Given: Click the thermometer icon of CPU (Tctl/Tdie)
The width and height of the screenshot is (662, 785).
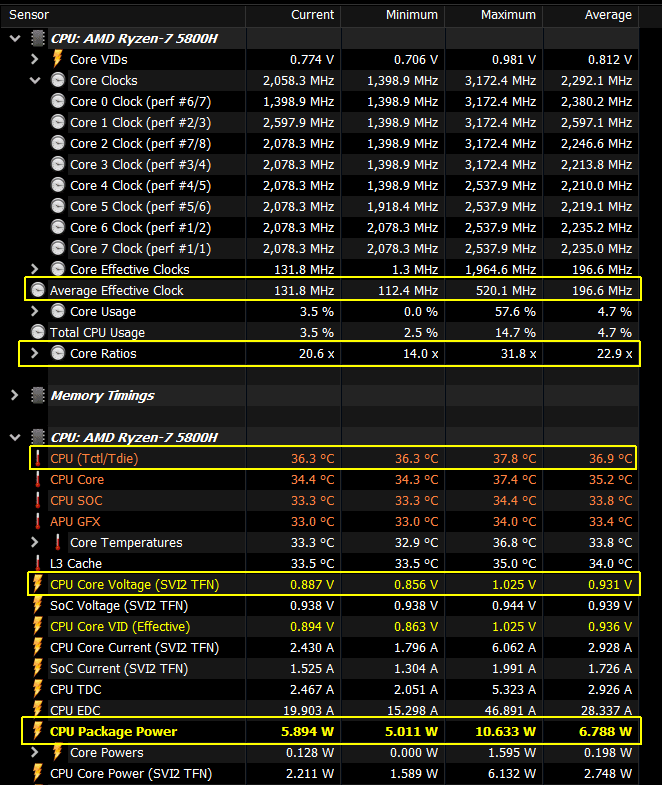Looking at the screenshot, I should [x=38, y=458].
